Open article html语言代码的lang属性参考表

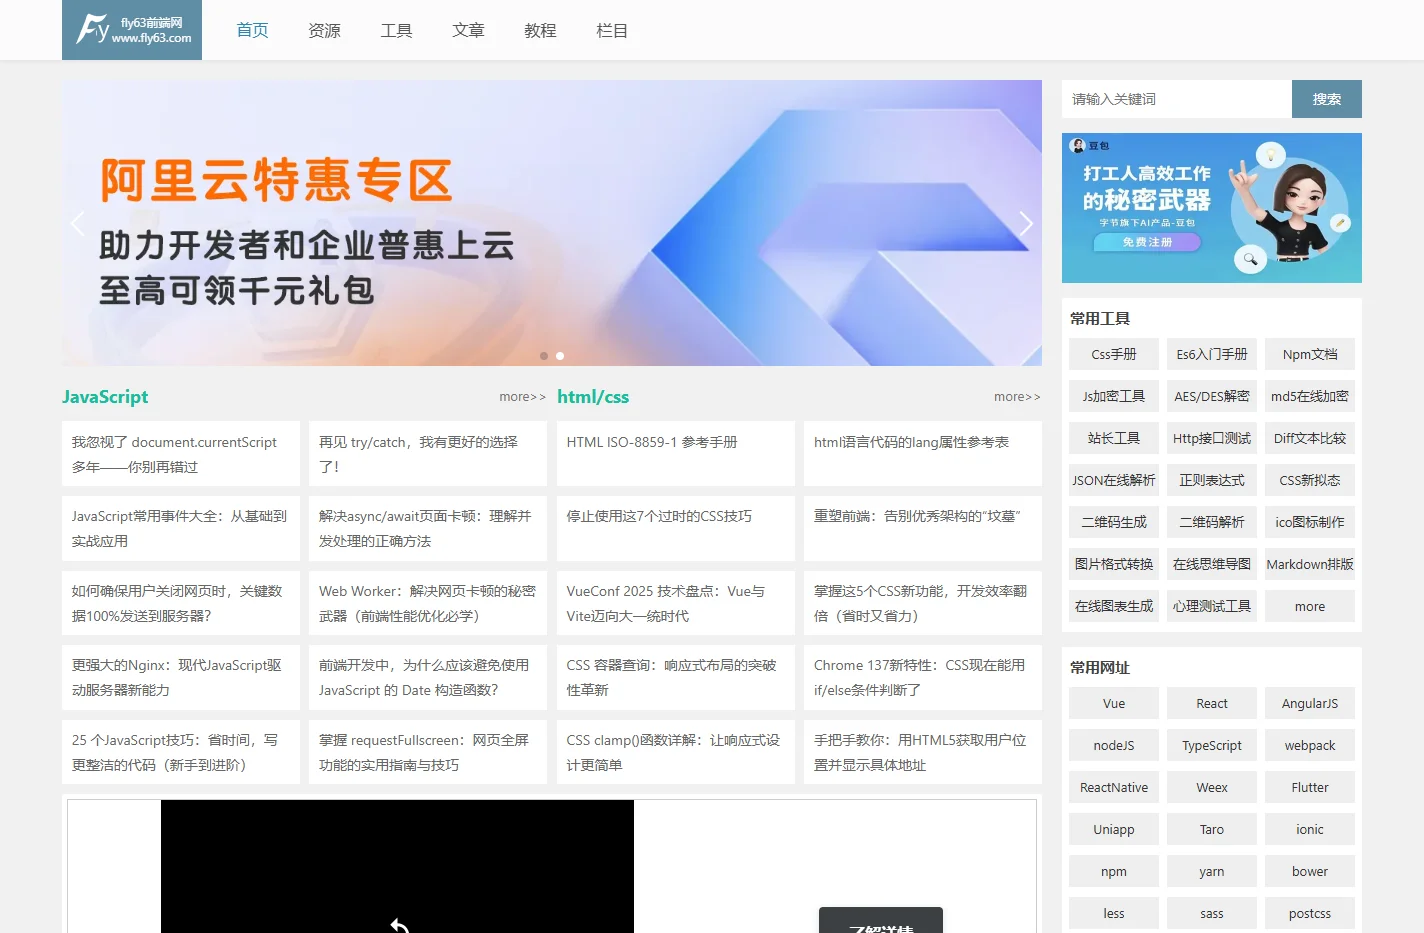click(923, 454)
